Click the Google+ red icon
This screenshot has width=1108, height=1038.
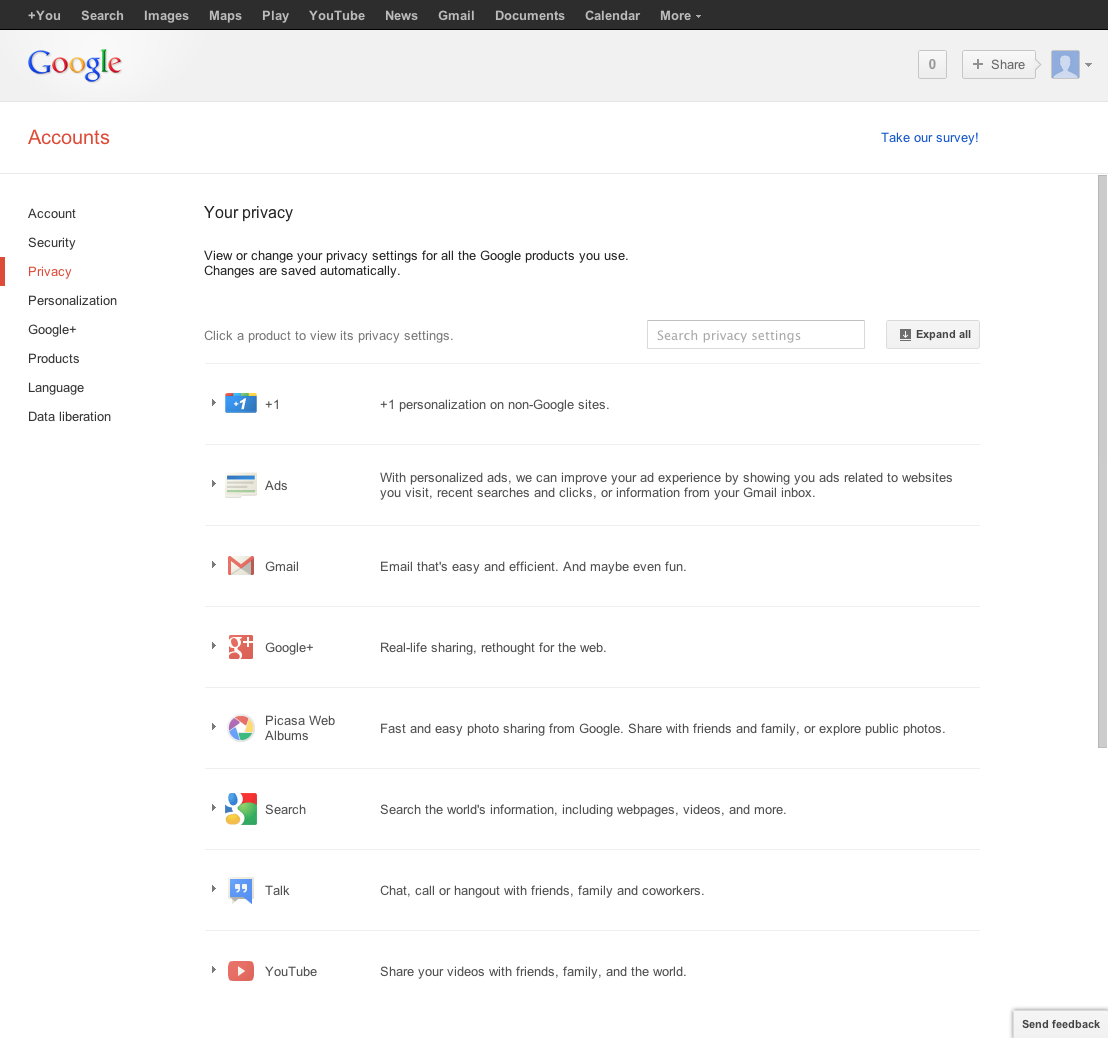pyautogui.click(x=240, y=647)
